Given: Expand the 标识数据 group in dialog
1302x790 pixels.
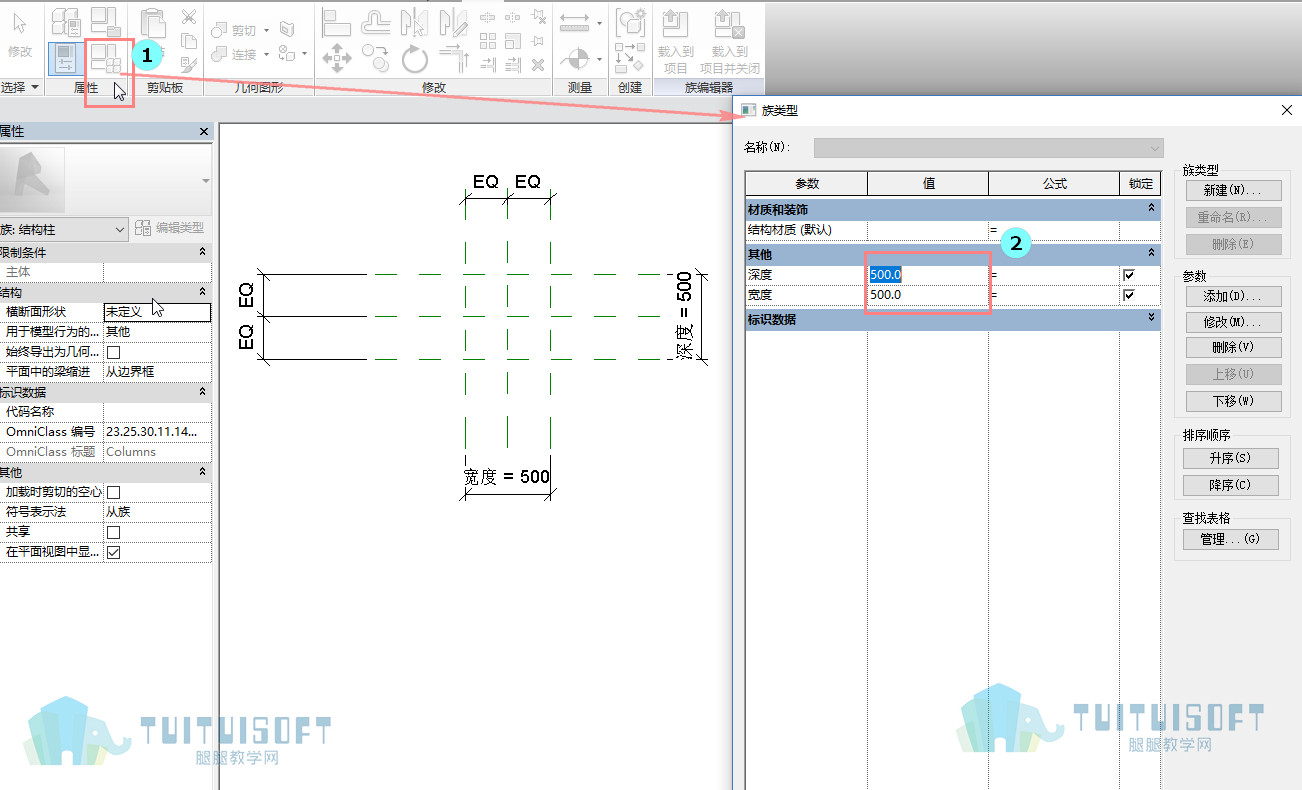Looking at the screenshot, I should [x=1152, y=319].
